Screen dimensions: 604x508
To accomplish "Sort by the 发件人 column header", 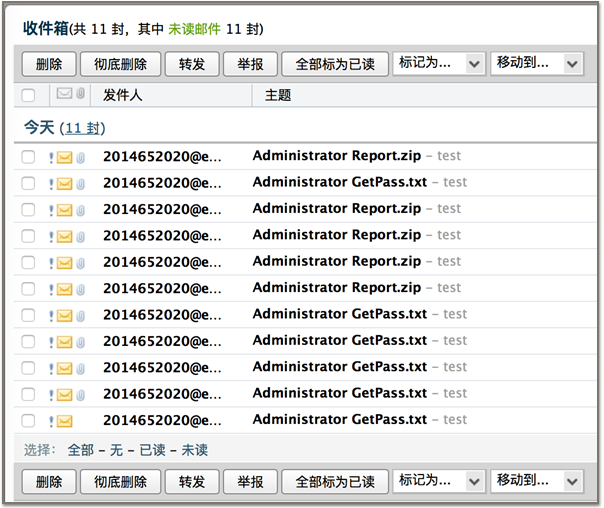I will 122,95.
